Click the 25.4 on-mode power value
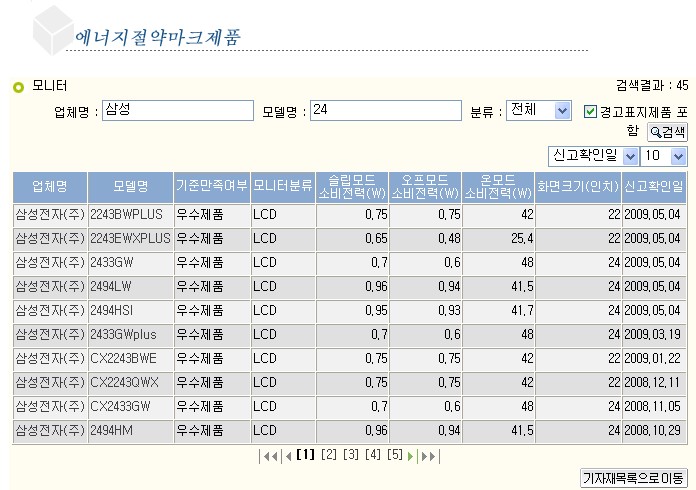Image resolution: width=696 pixels, height=490 pixels. click(522, 239)
